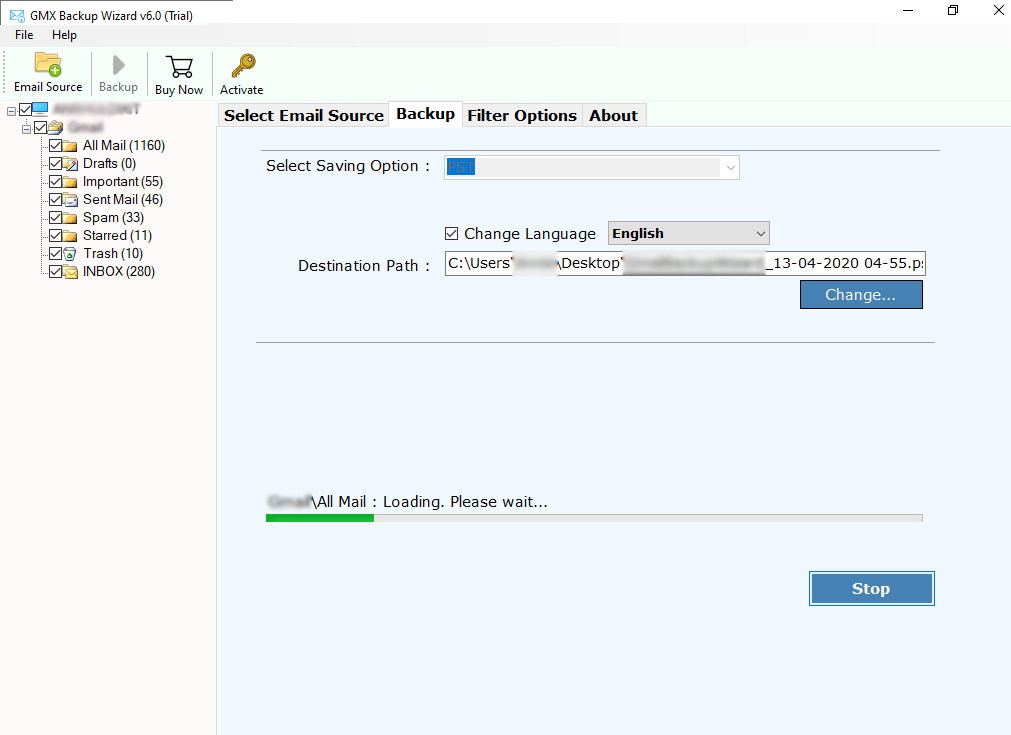Uncheck the All Mail (1160) checkbox
Image resolution: width=1011 pixels, height=735 pixels.
tap(55, 145)
